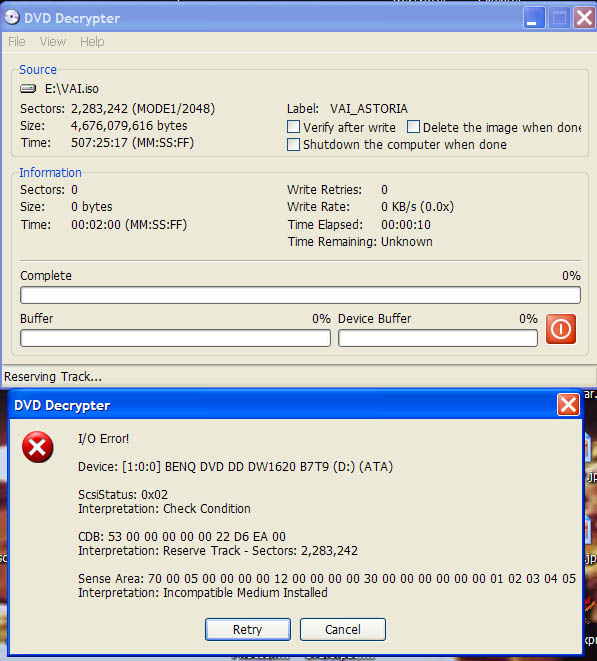Click the DVD Decrypter disc title icon

12,18
